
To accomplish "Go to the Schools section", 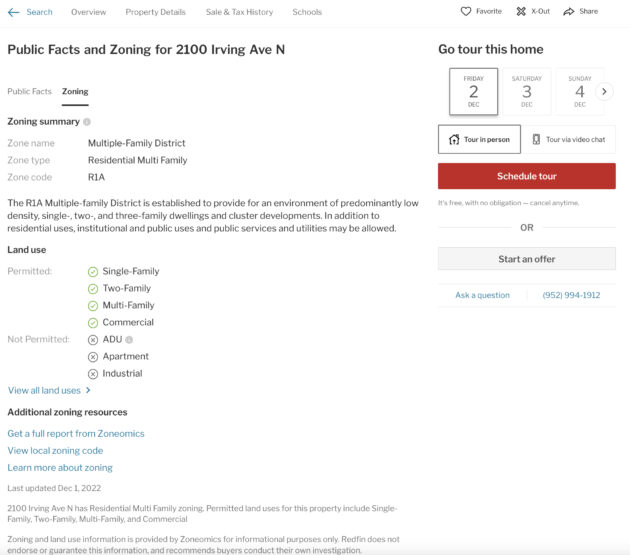I will click(x=307, y=12).
